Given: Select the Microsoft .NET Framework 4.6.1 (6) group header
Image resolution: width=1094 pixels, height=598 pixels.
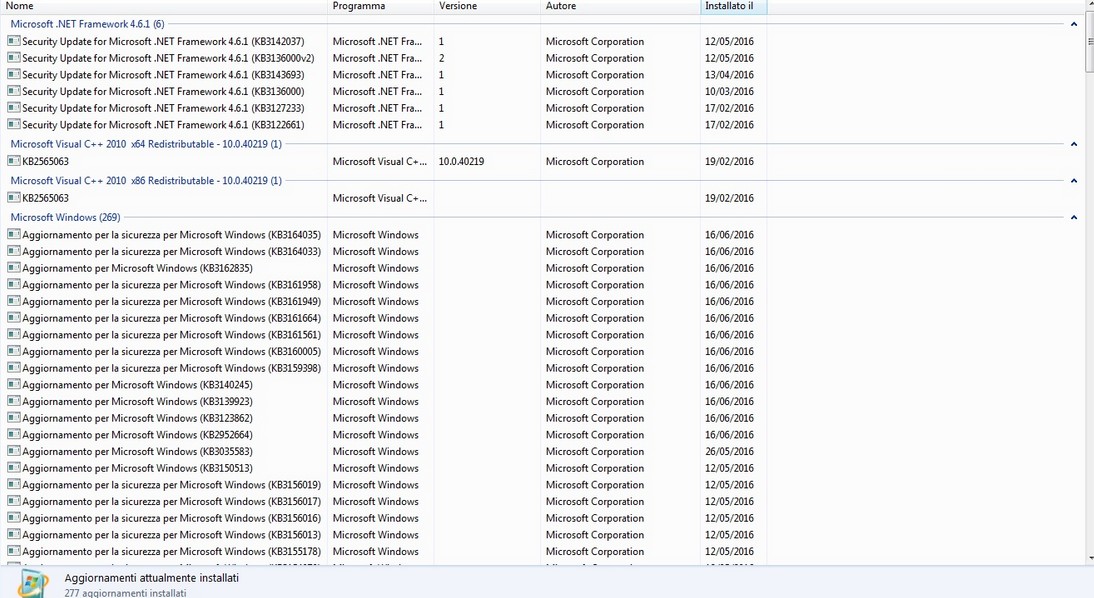Looking at the screenshot, I should click(87, 24).
